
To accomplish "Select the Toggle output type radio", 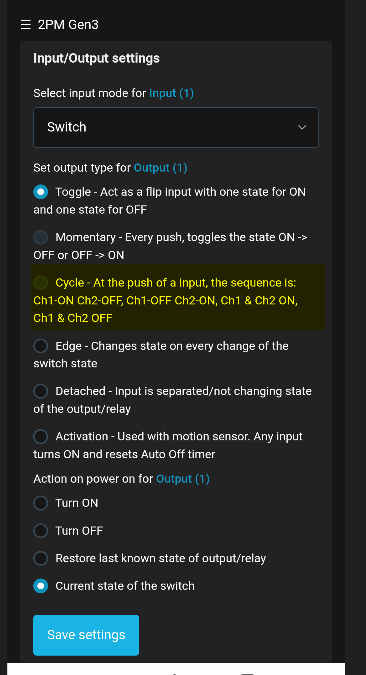I will click(x=40, y=192).
